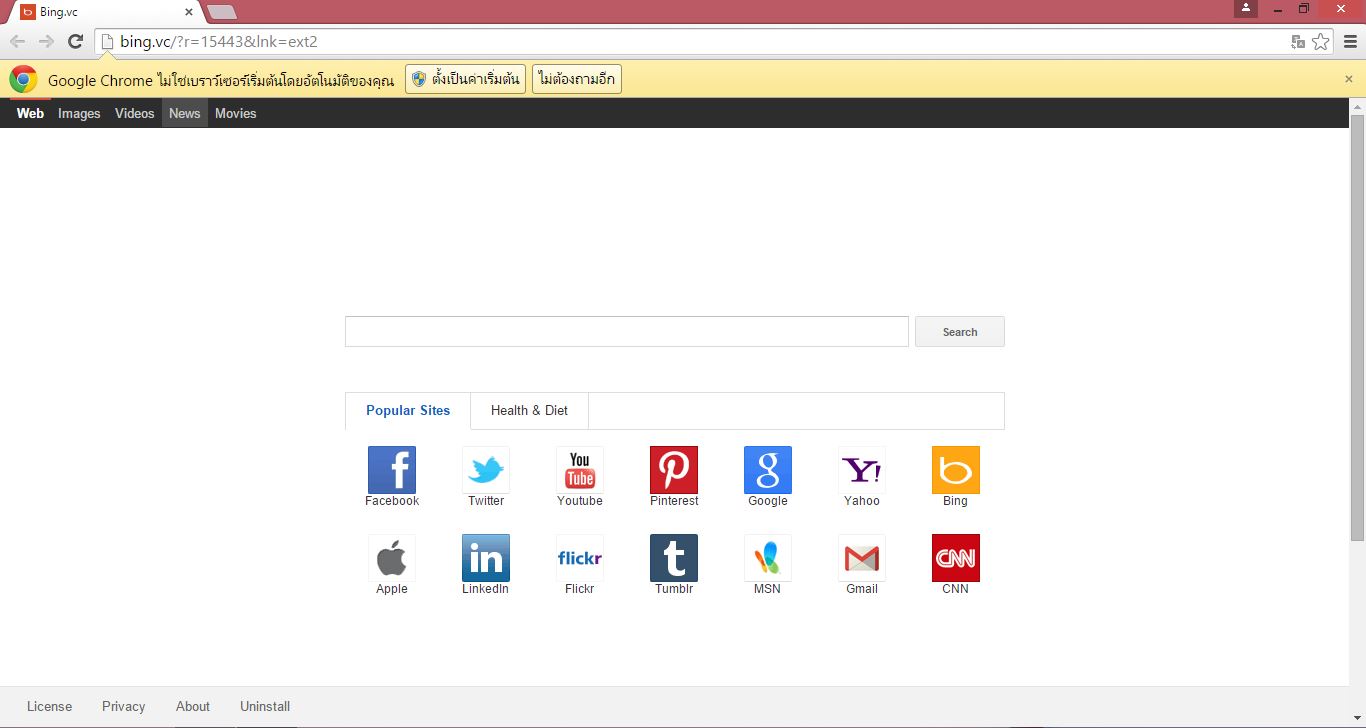The image size is (1366, 728).
Task: Click the Chrome user profile button
Action: pos(1246,8)
